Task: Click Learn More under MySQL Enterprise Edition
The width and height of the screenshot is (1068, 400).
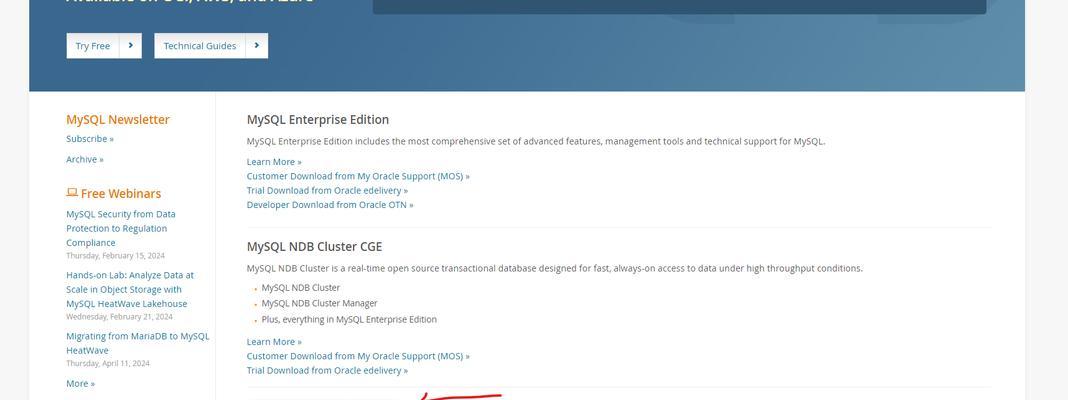Action: point(274,161)
